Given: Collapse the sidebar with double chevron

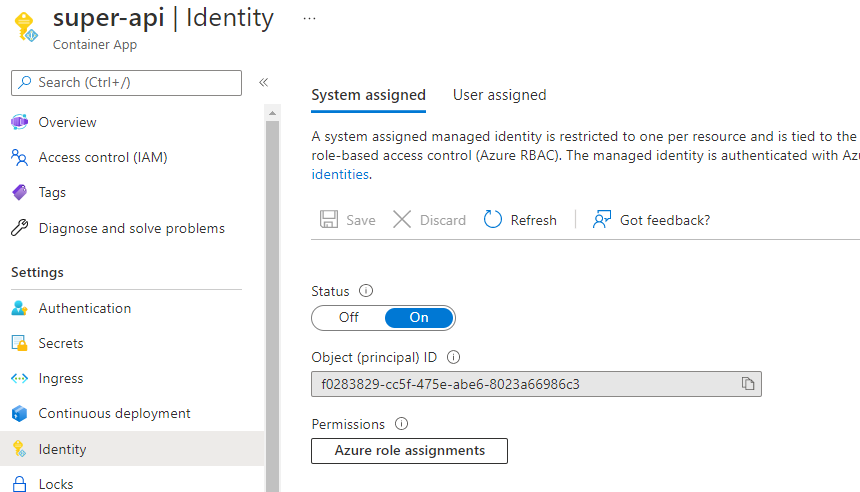Looking at the screenshot, I should [x=264, y=82].
